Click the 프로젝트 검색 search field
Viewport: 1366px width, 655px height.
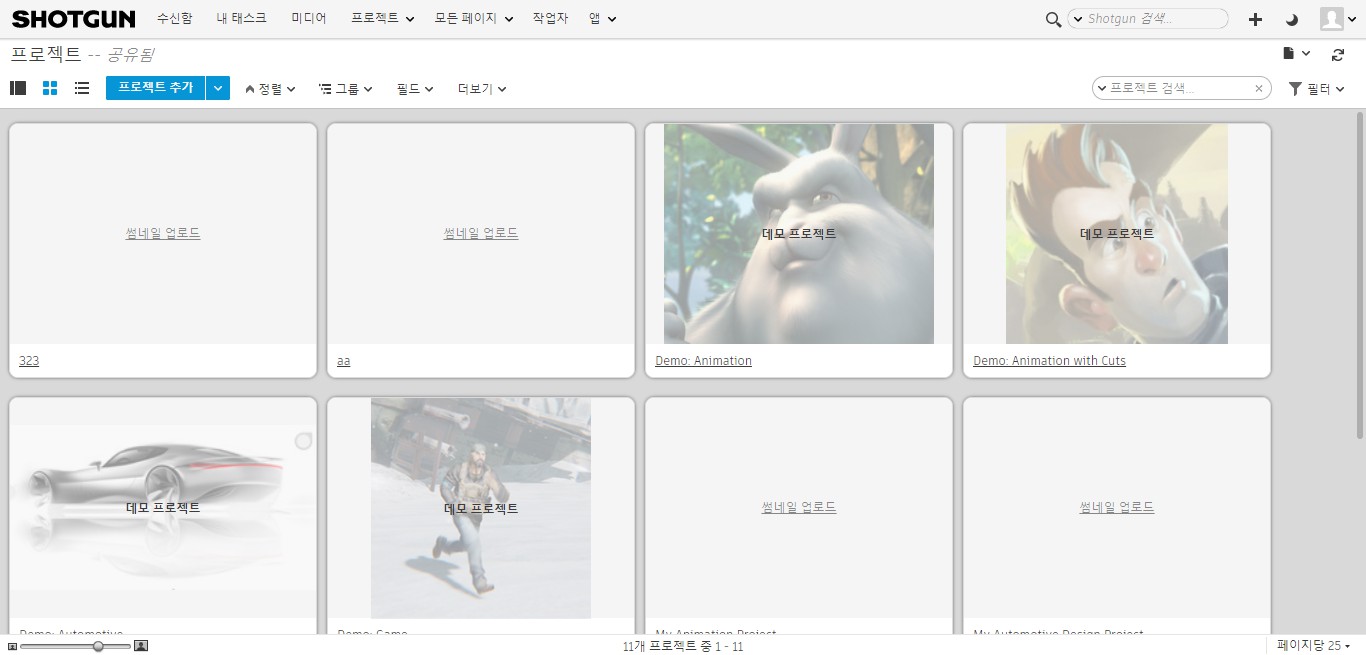coord(1180,89)
